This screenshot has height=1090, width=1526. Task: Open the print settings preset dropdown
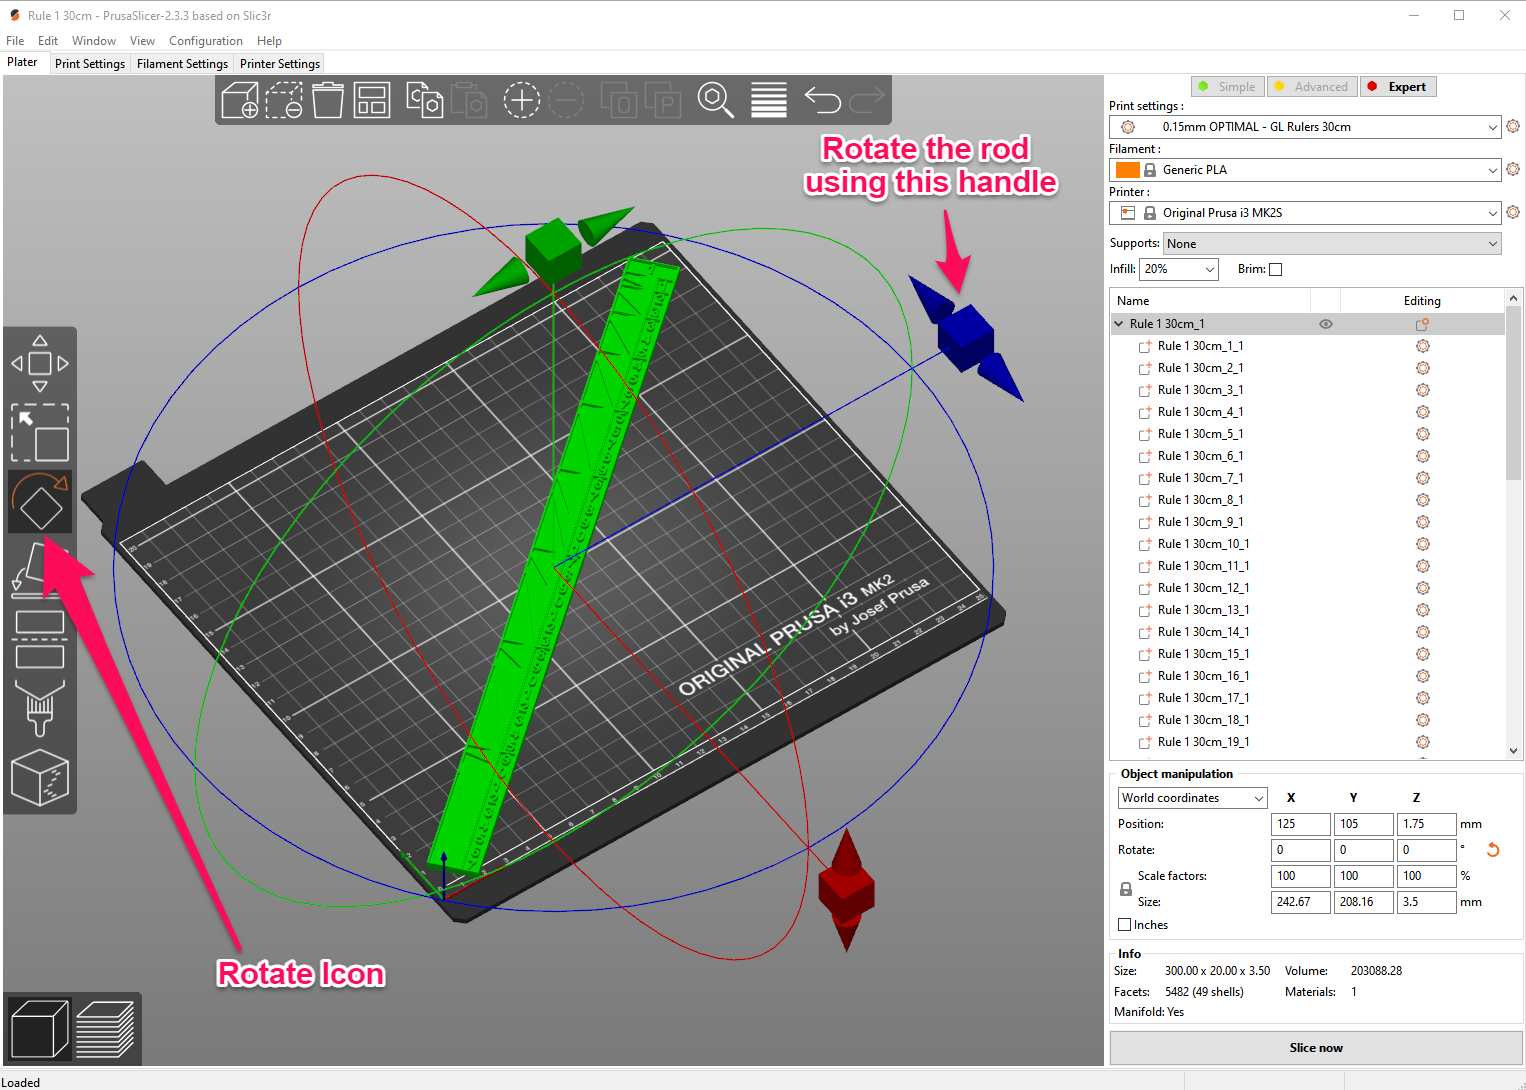click(1305, 127)
